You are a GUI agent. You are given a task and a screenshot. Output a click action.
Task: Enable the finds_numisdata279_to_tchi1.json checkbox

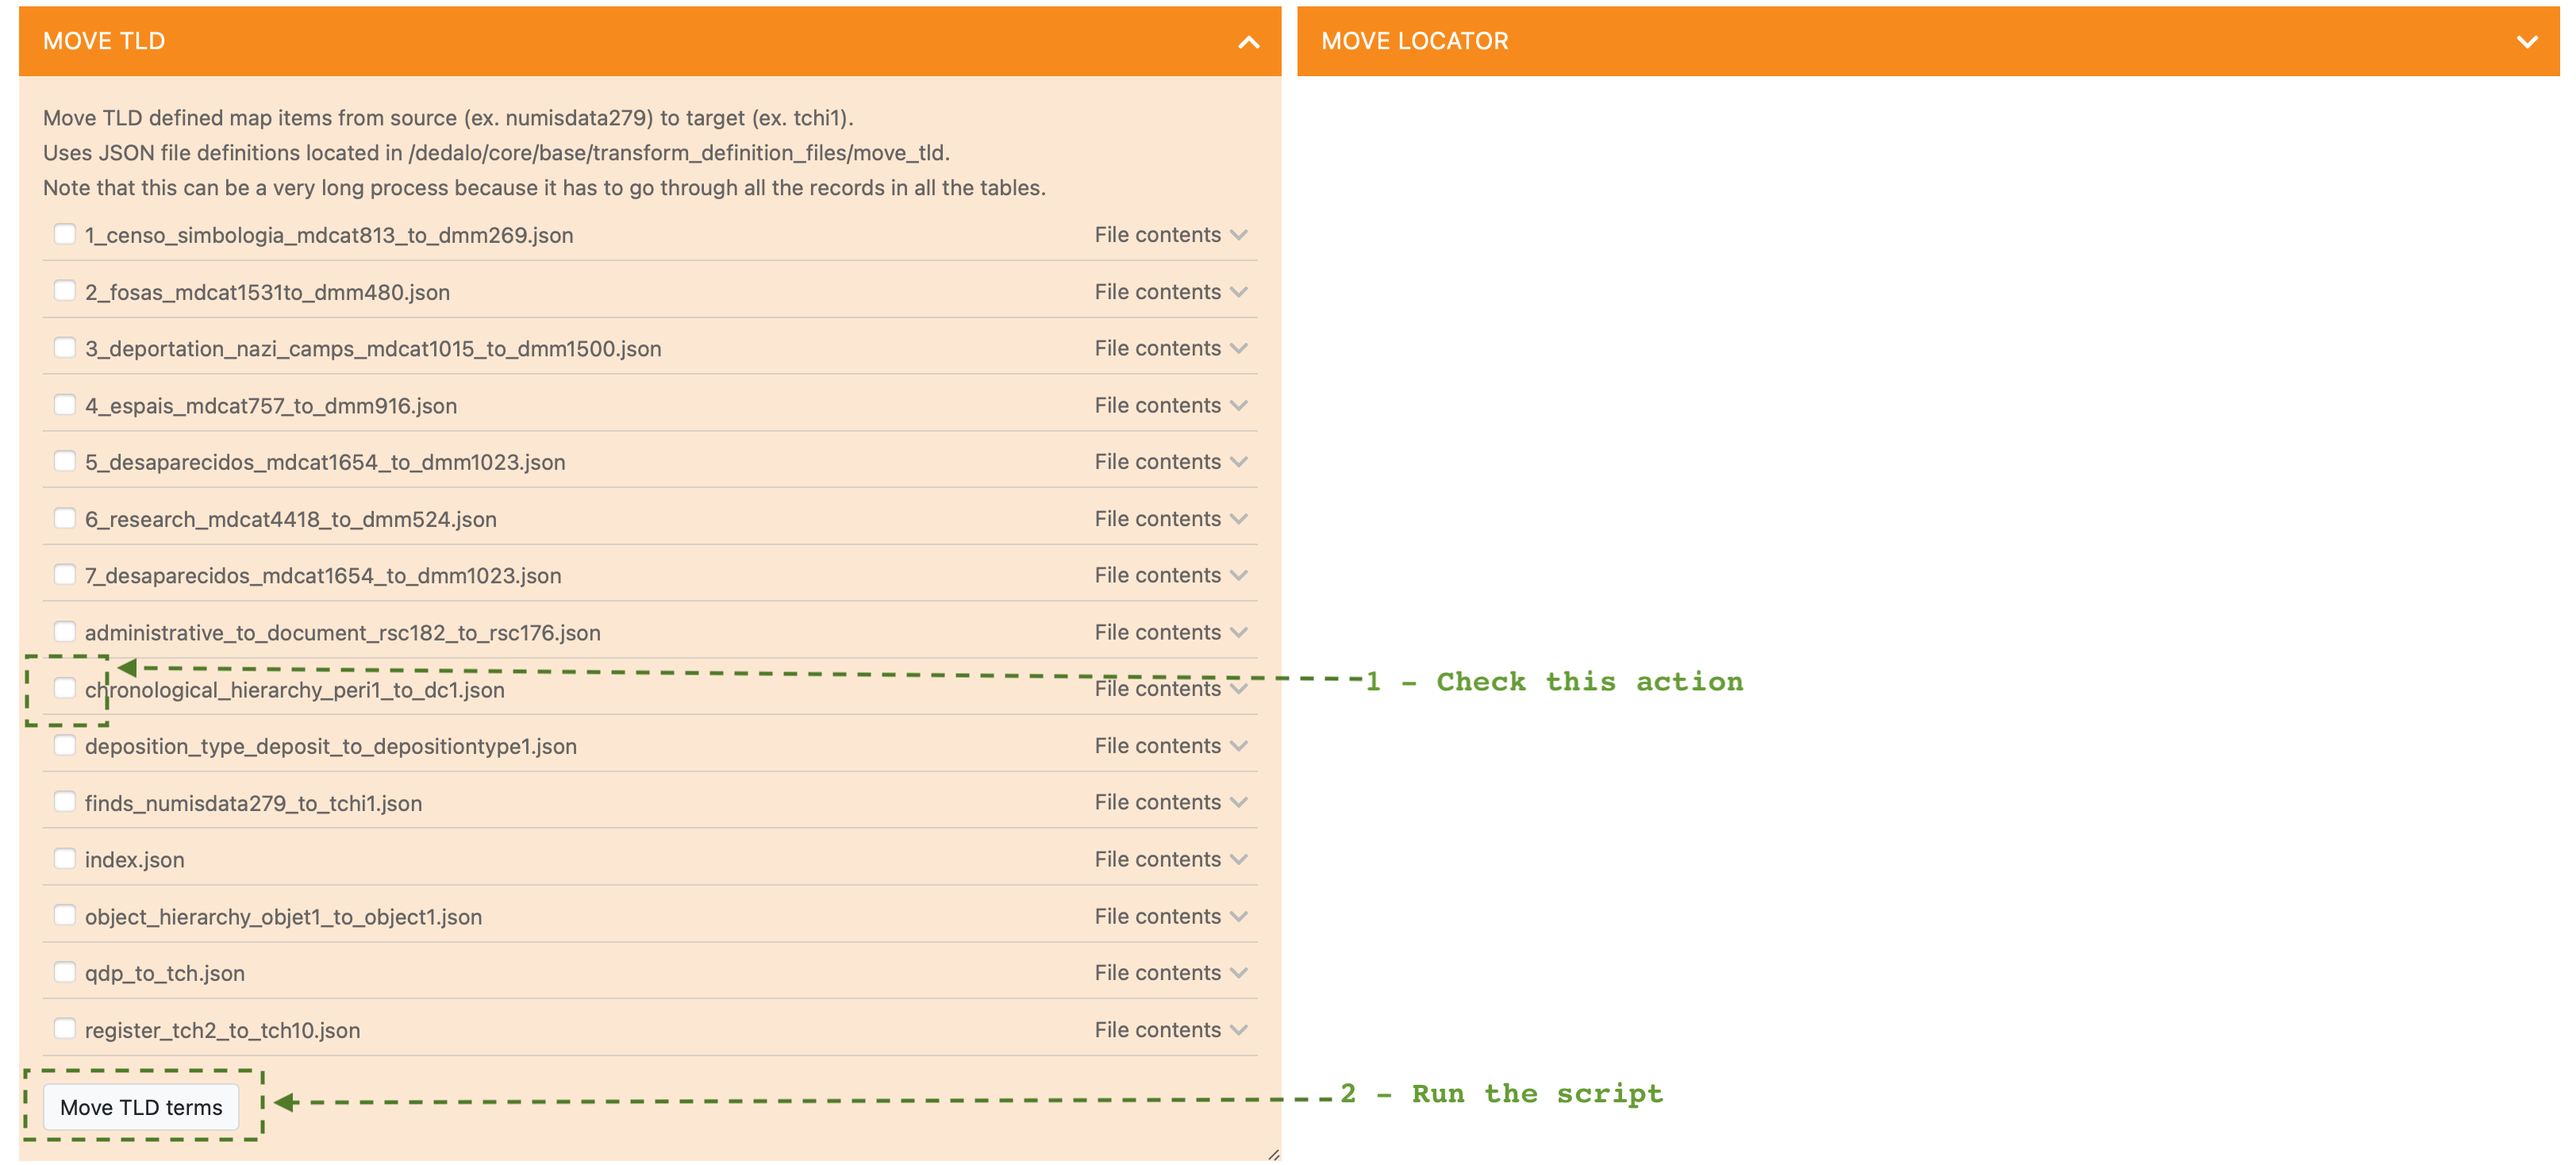pos(65,801)
